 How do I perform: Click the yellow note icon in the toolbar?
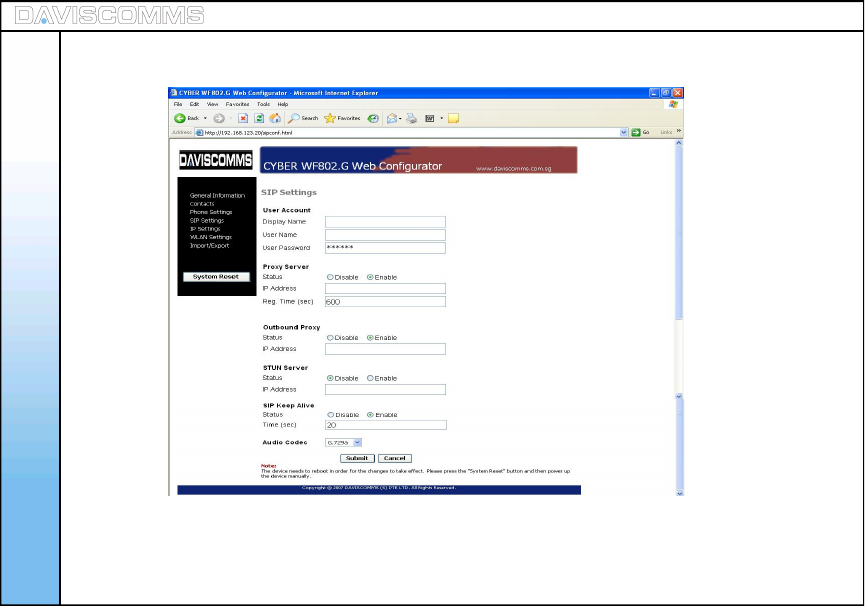(453, 118)
